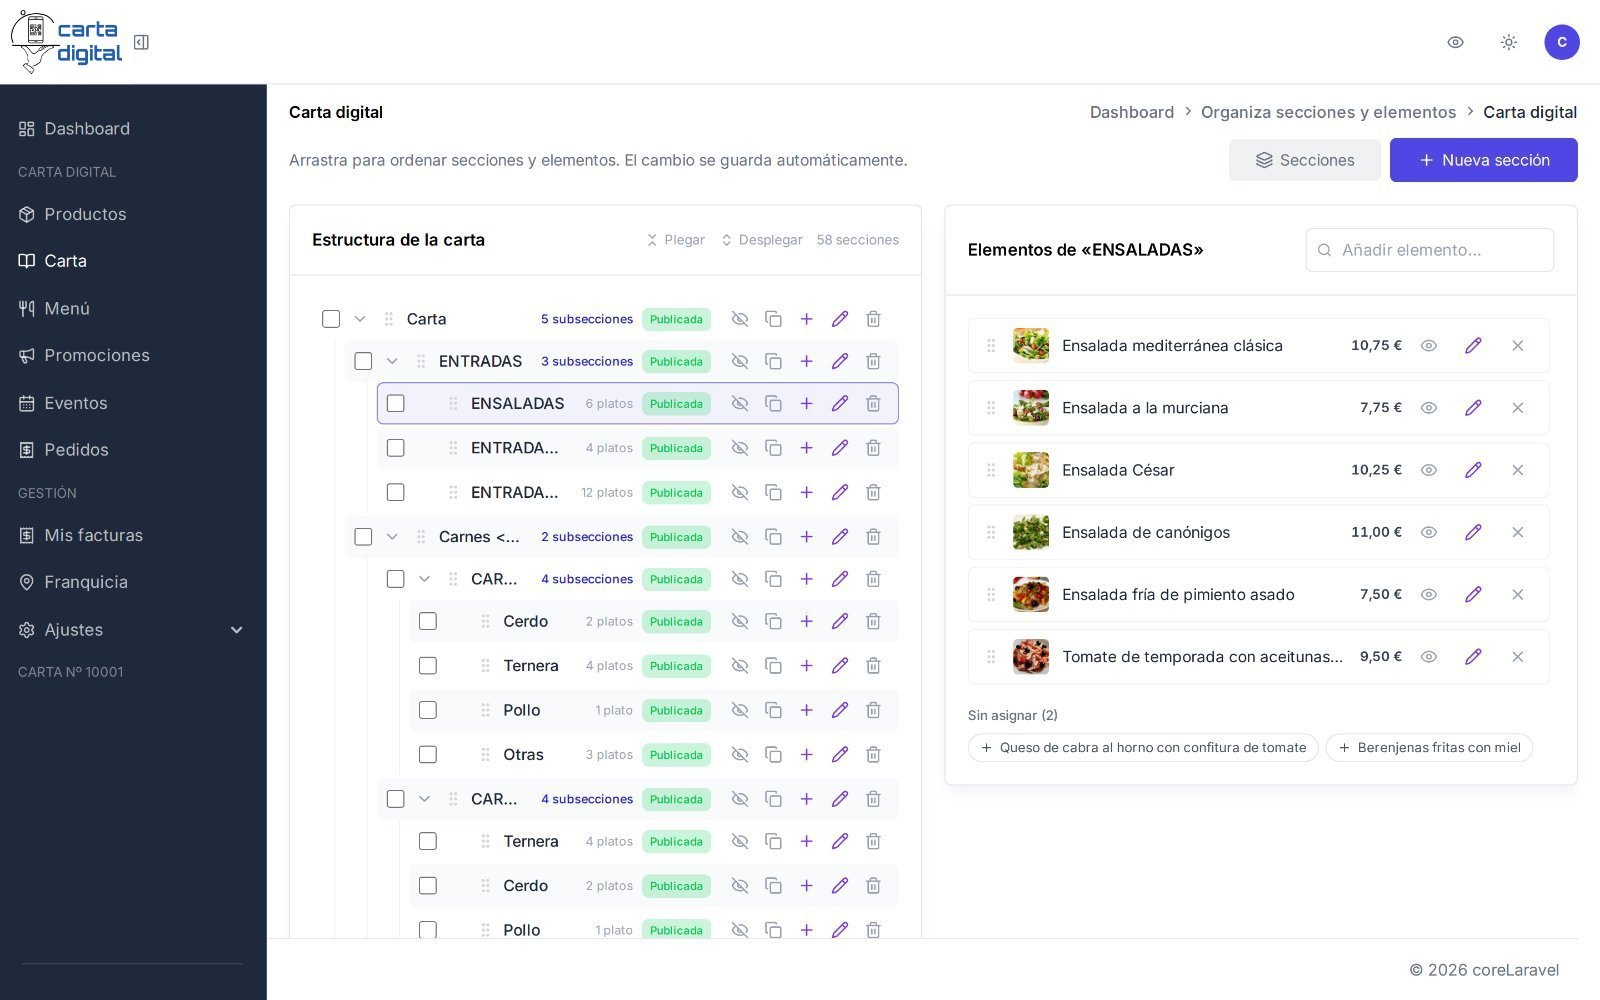The height and width of the screenshot is (1000, 1600).
Task: Focus the Añadir elemento search field
Action: [x=1429, y=250]
